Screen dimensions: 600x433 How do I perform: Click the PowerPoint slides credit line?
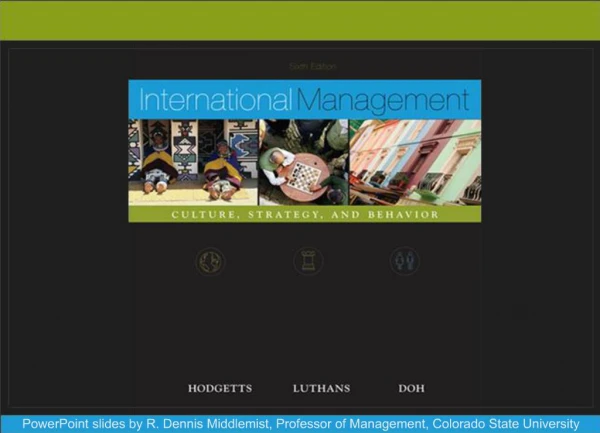coord(300,424)
